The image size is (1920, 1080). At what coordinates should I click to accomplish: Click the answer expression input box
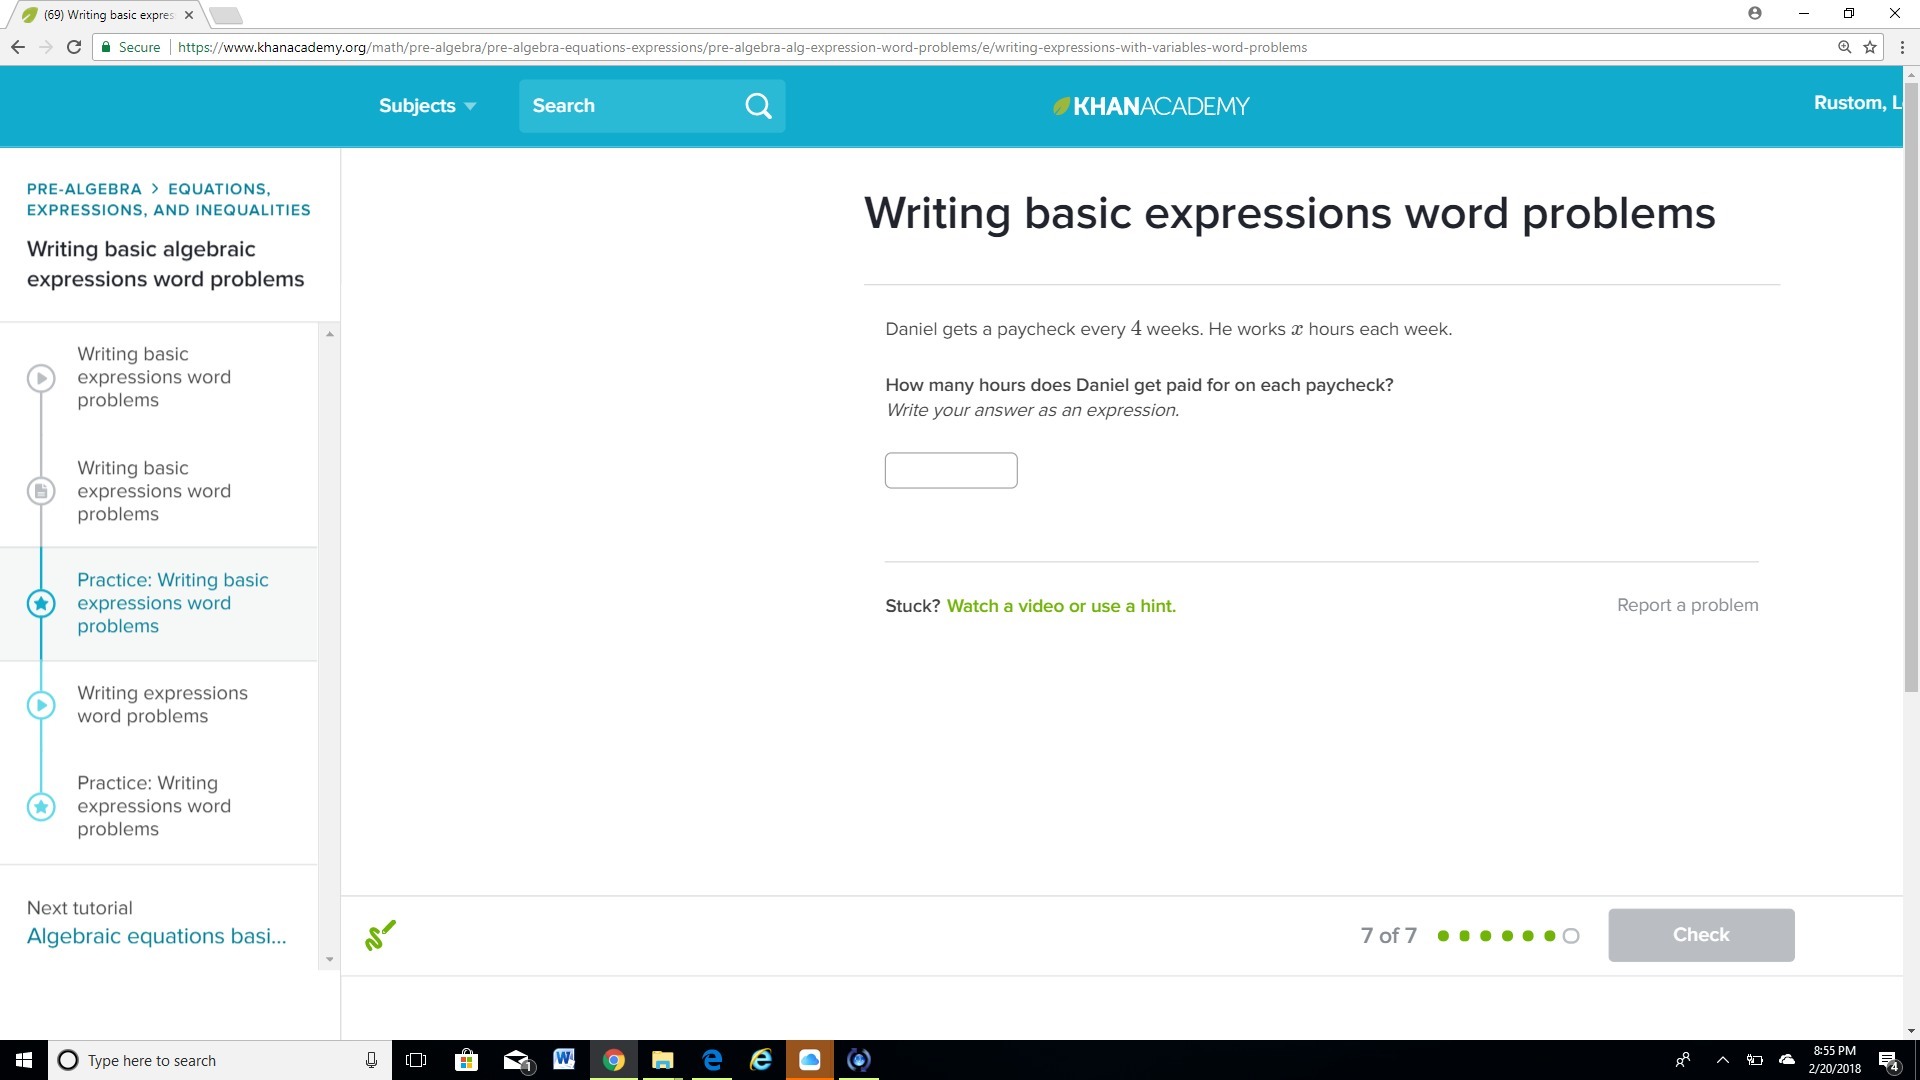click(950, 470)
